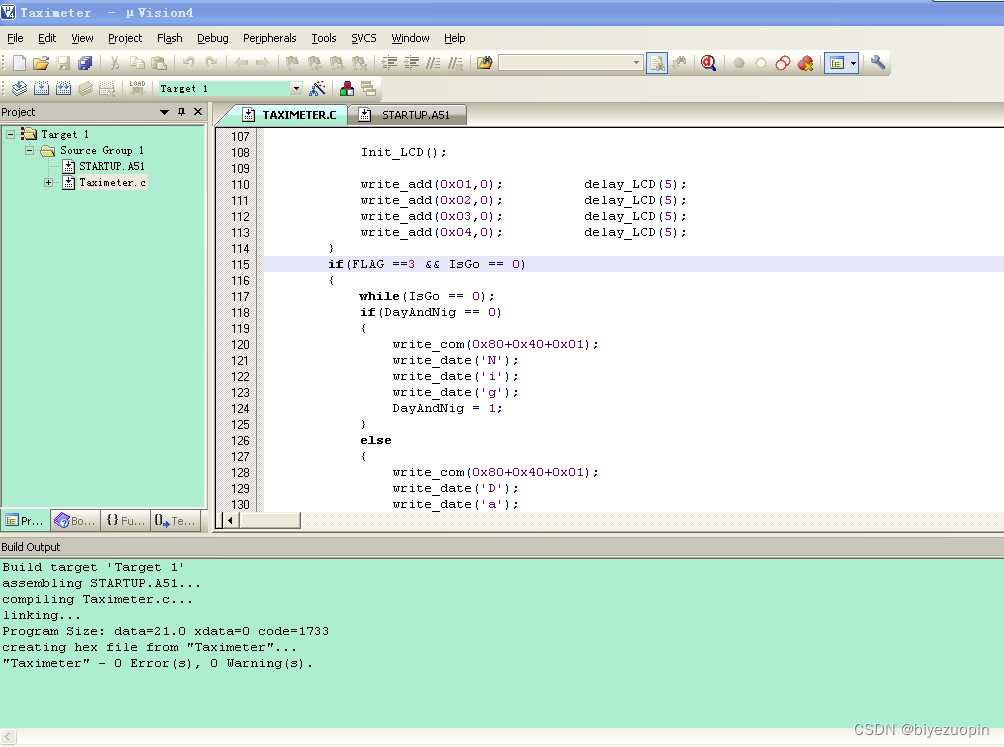Click the Redo arrow icon
This screenshot has height=747, width=1004.
pos(211,63)
